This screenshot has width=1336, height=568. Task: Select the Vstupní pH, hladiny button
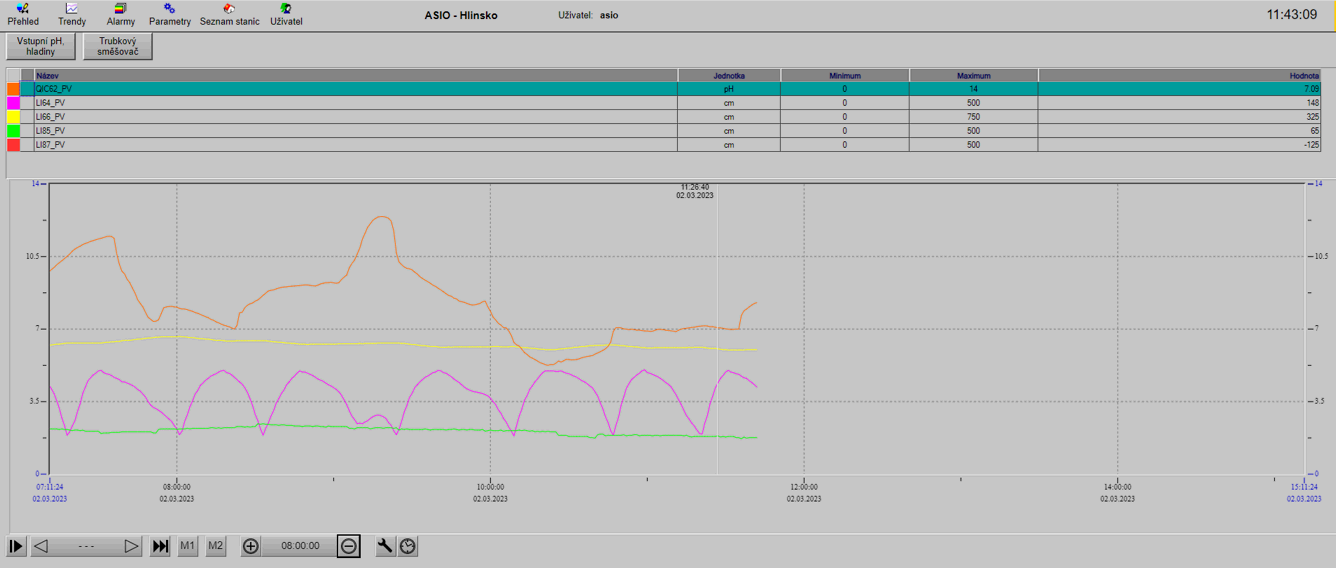tap(41, 46)
